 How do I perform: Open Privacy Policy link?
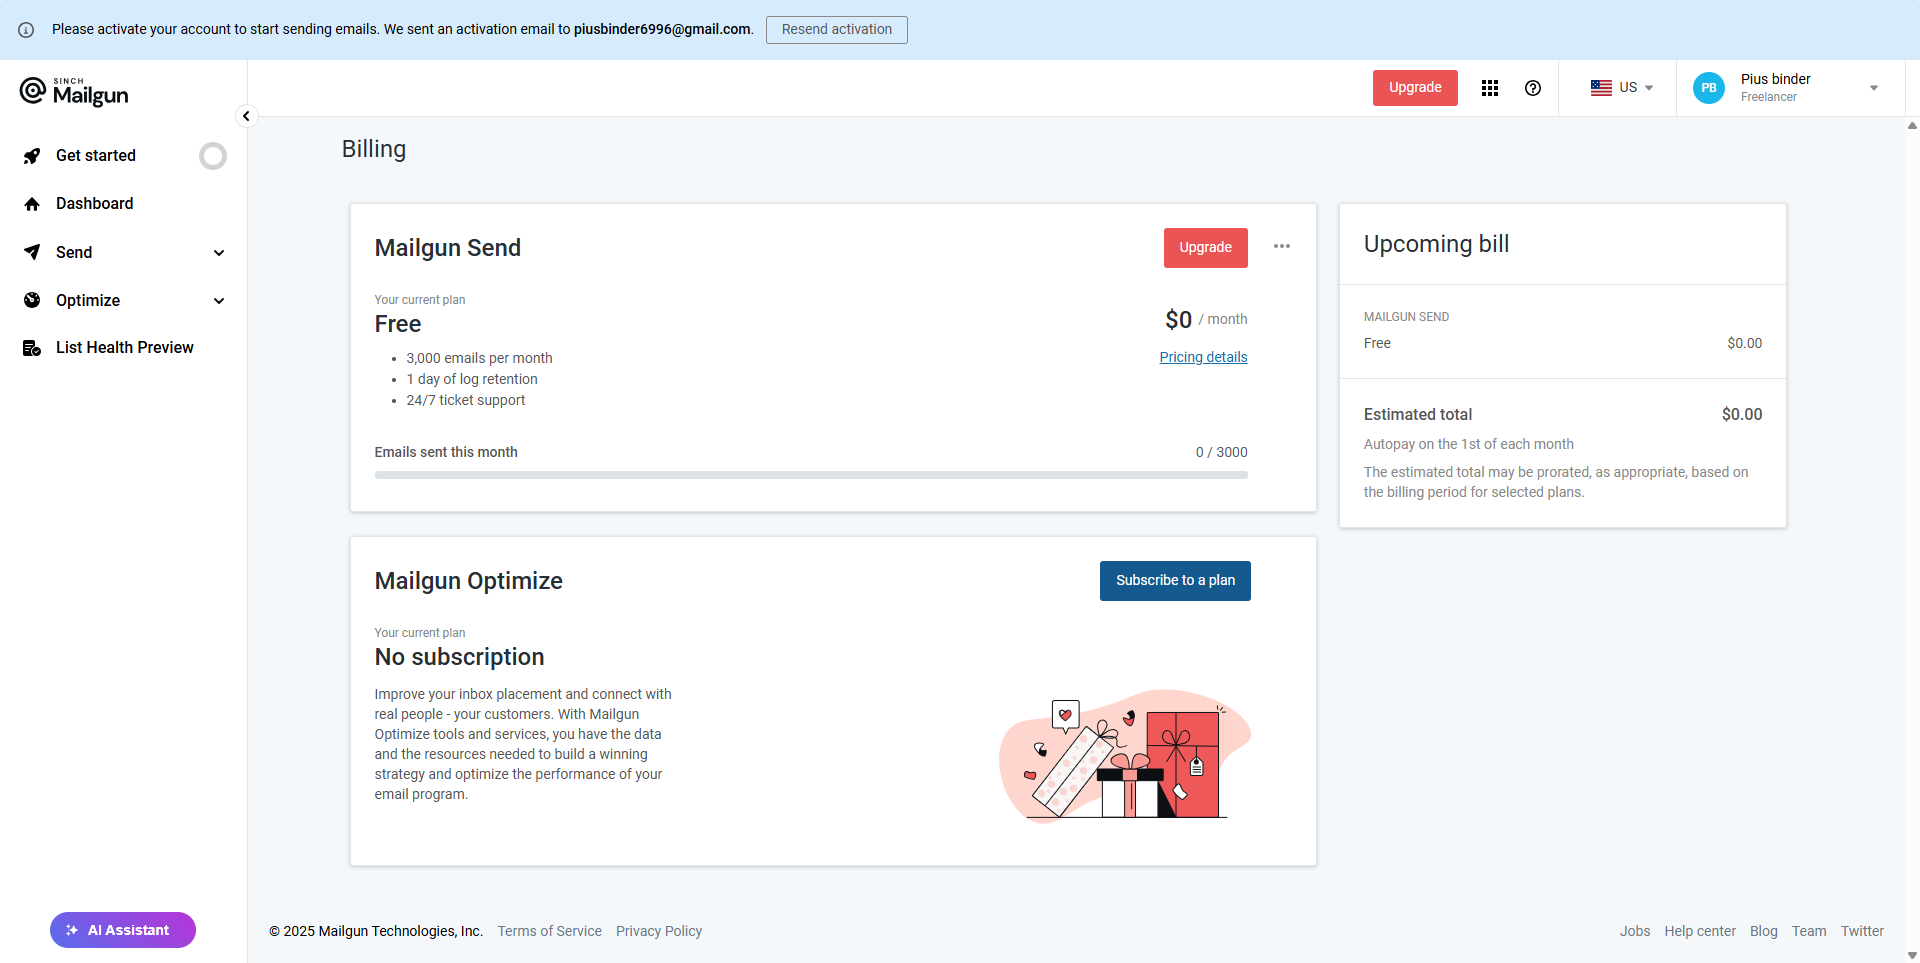click(659, 931)
